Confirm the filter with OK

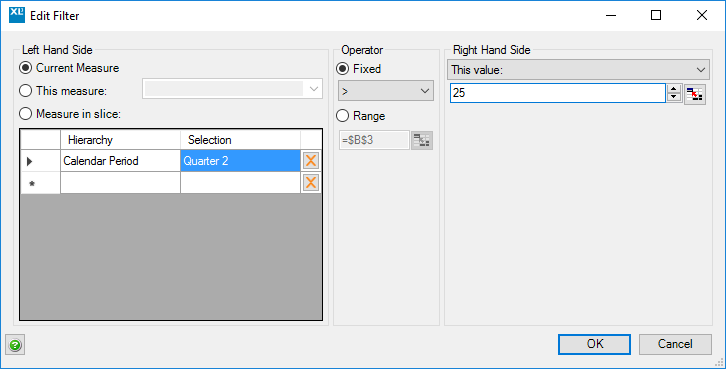coord(595,344)
